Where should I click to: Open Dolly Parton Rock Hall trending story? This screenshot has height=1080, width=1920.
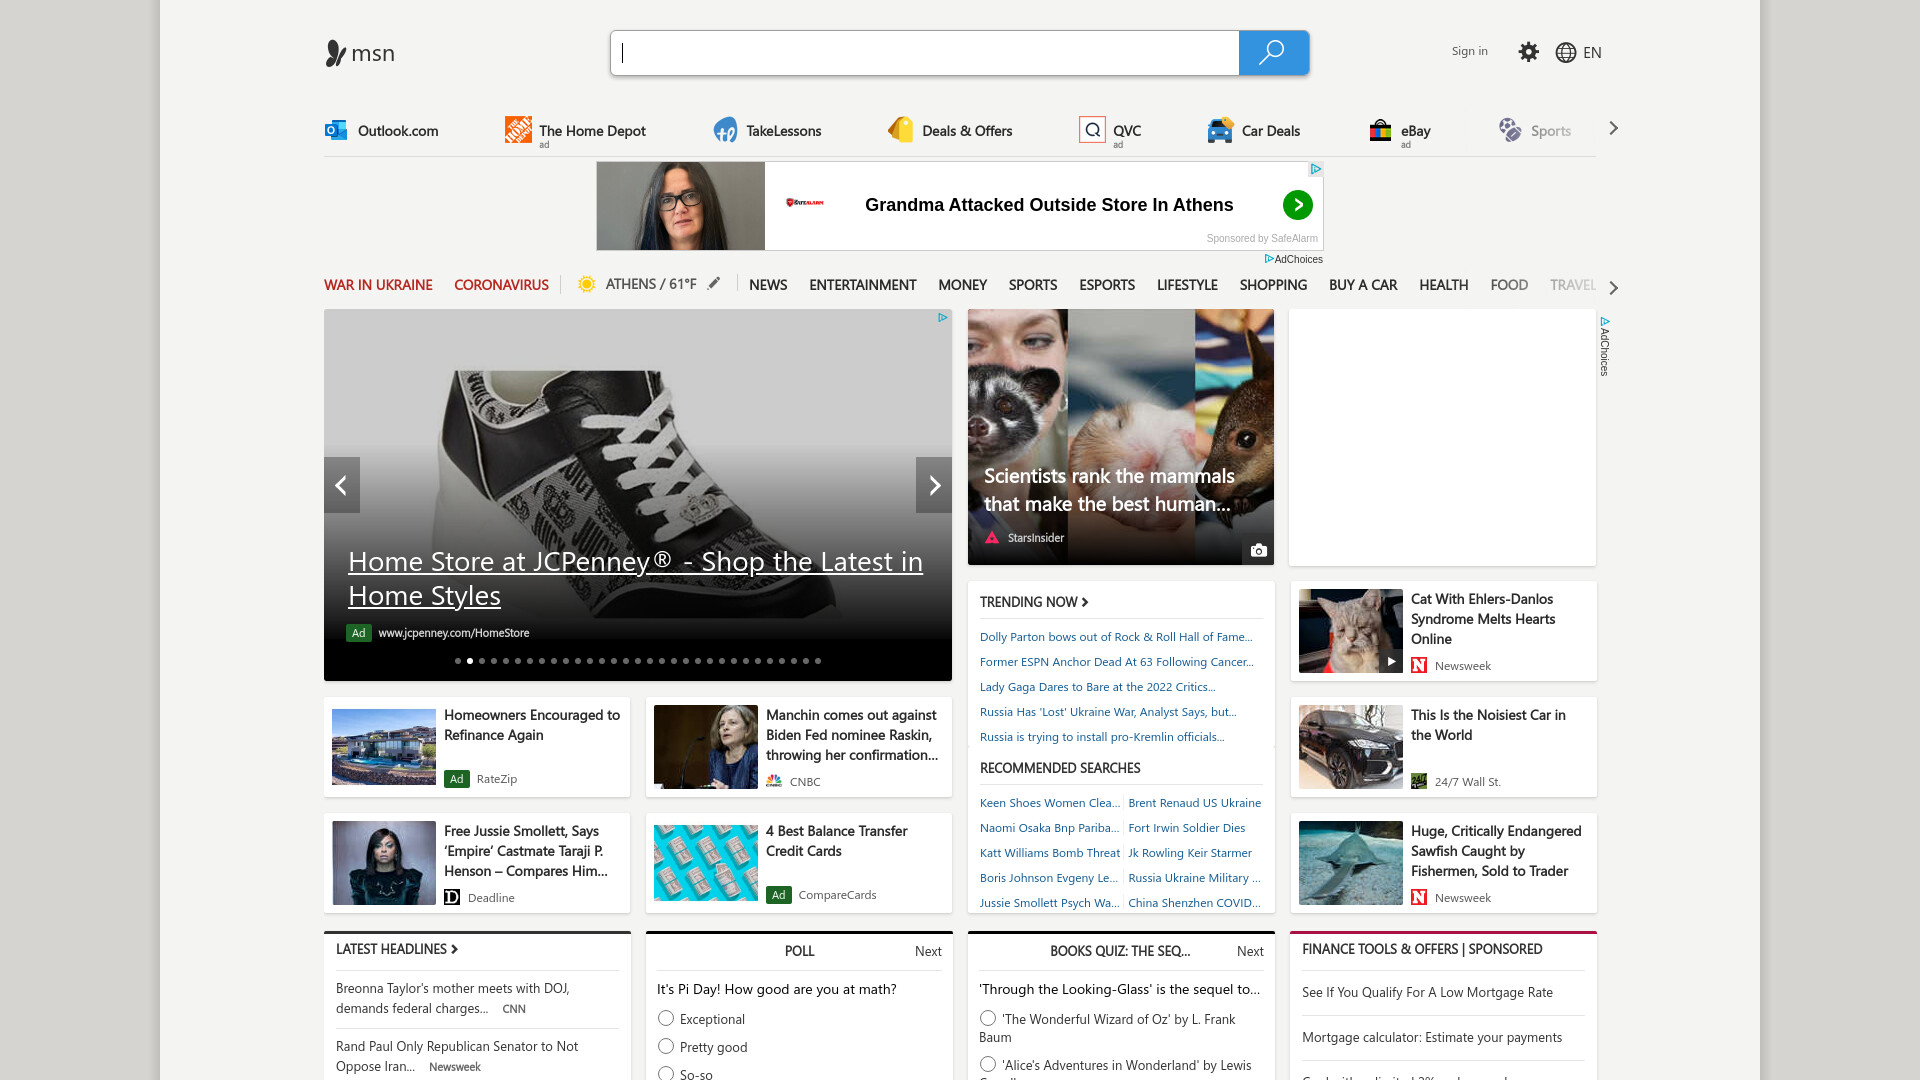click(1116, 637)
